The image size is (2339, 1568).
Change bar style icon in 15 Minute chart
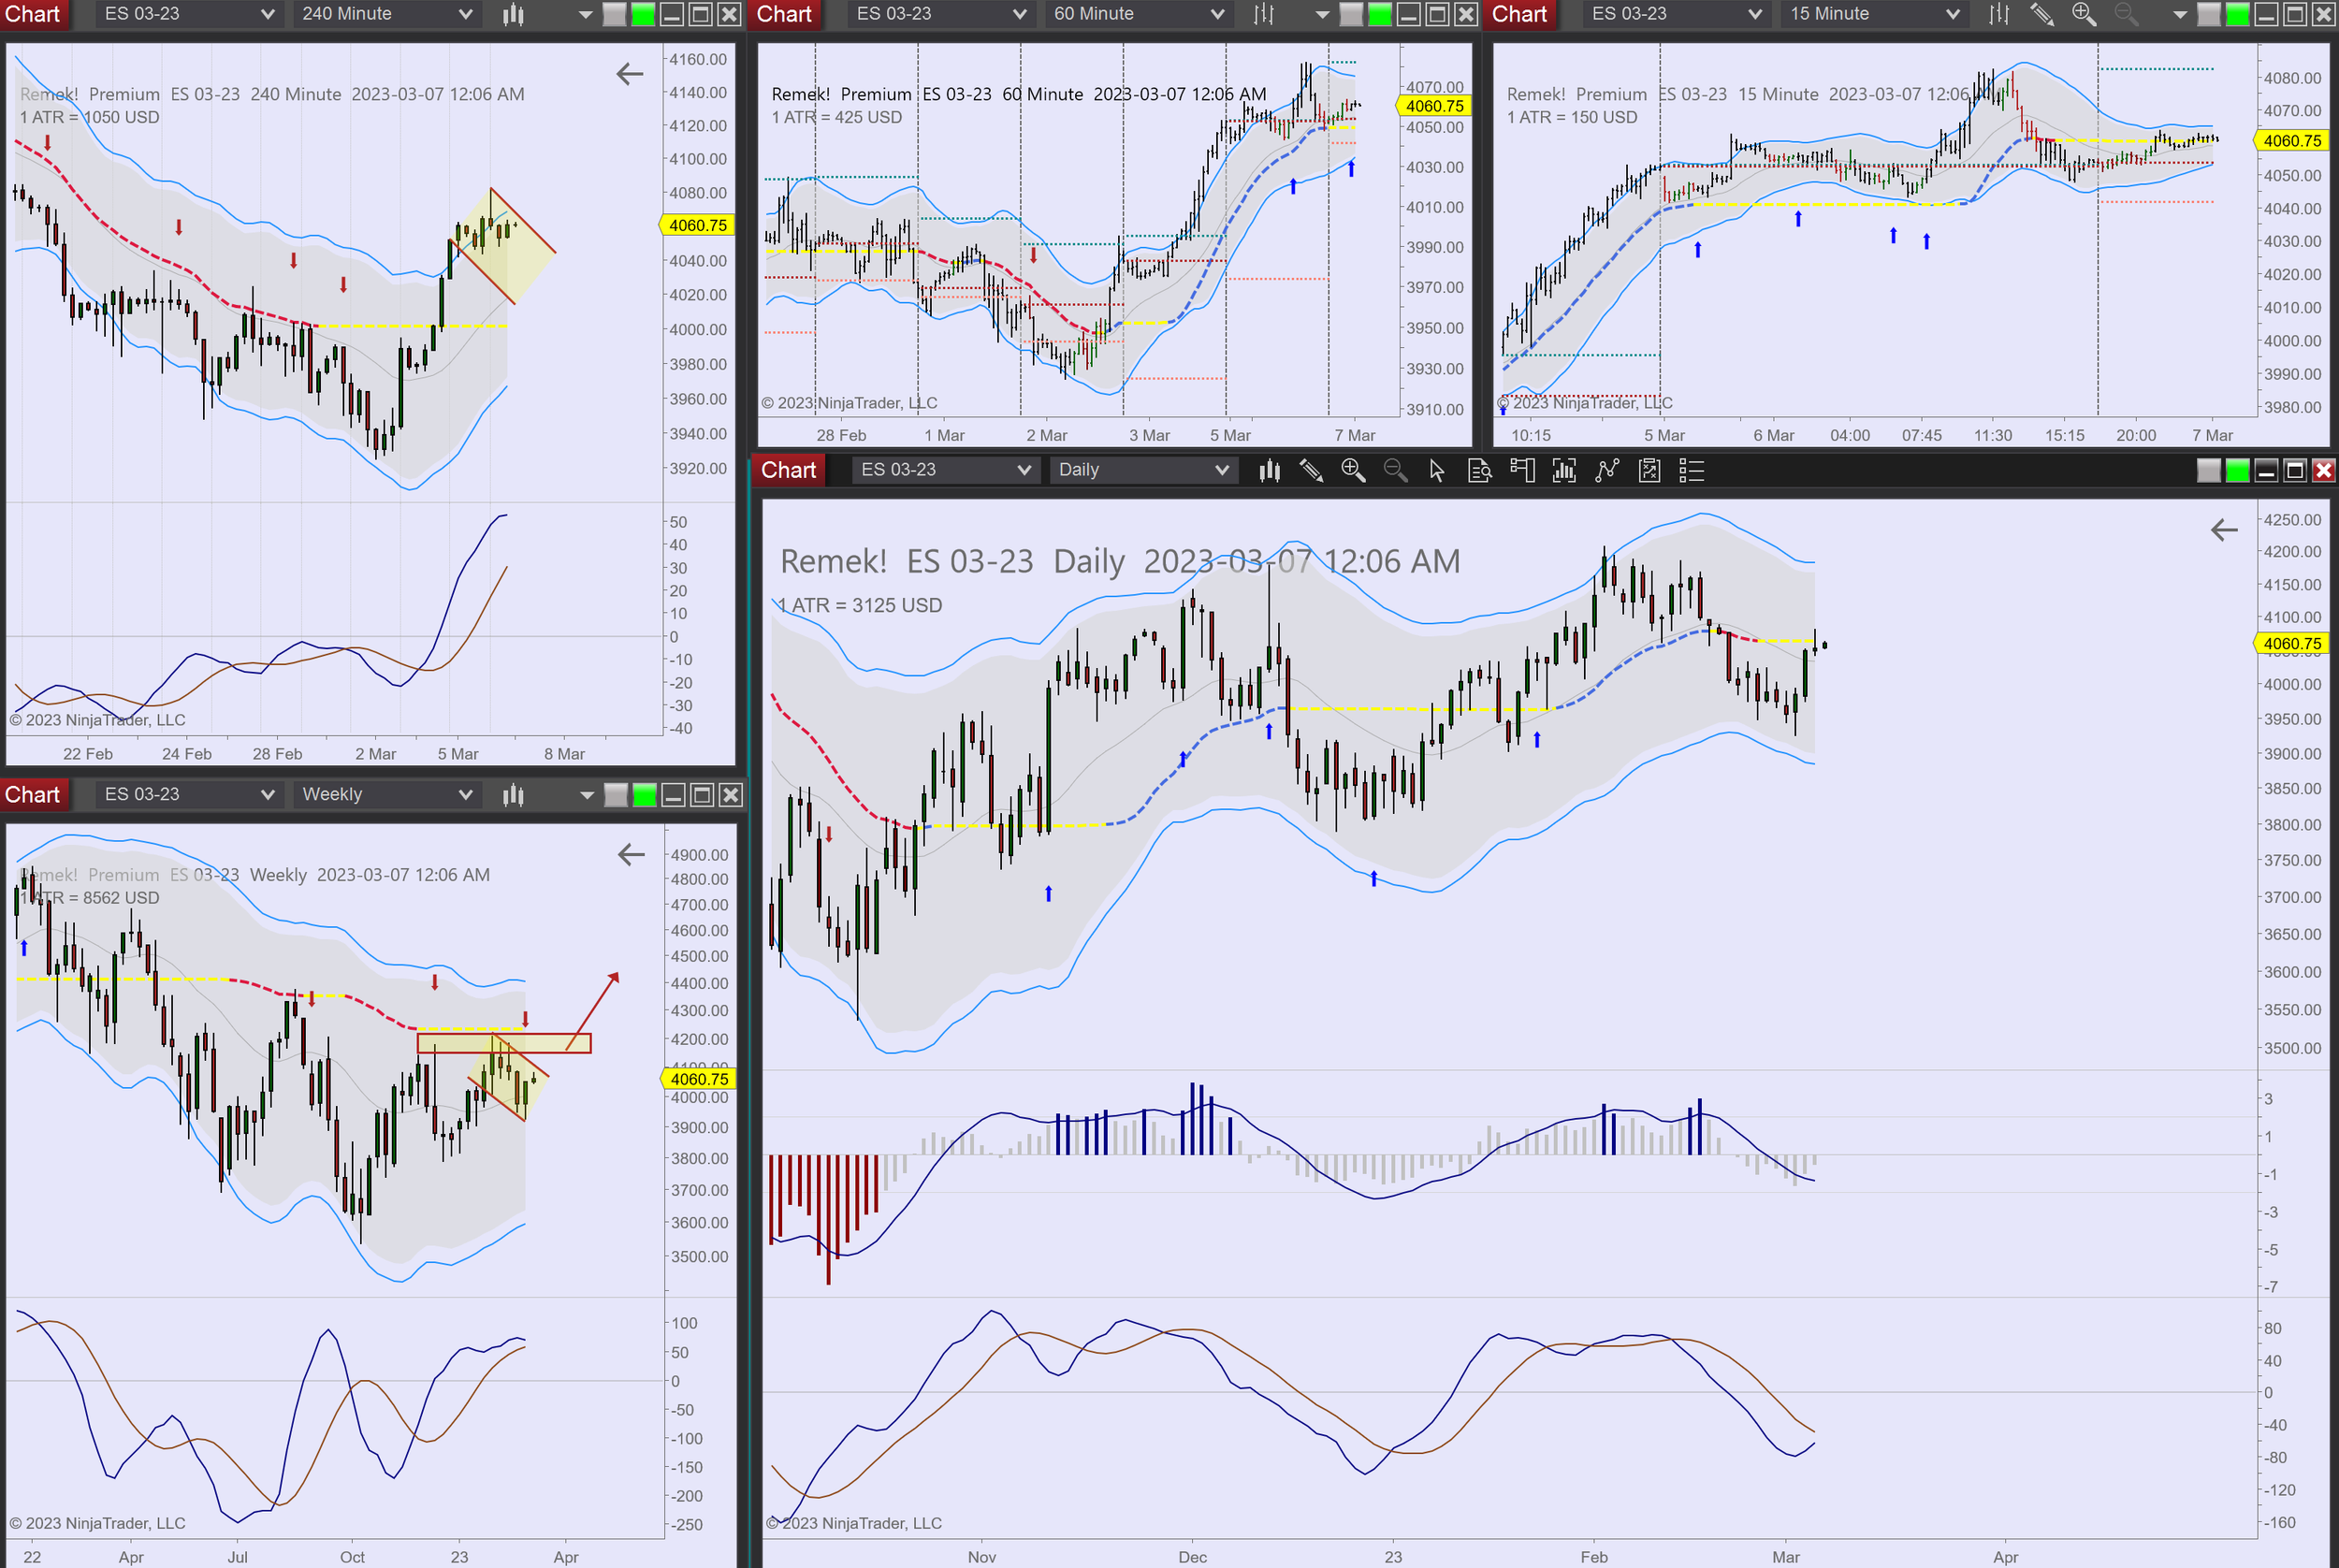pyautogui.click(x=1998, y=14)
